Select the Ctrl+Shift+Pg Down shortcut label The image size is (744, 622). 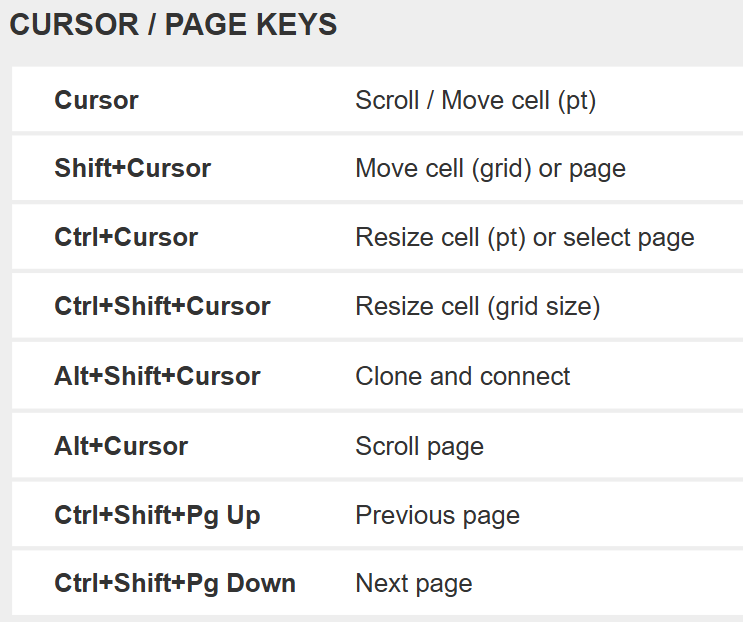point(175,583)
